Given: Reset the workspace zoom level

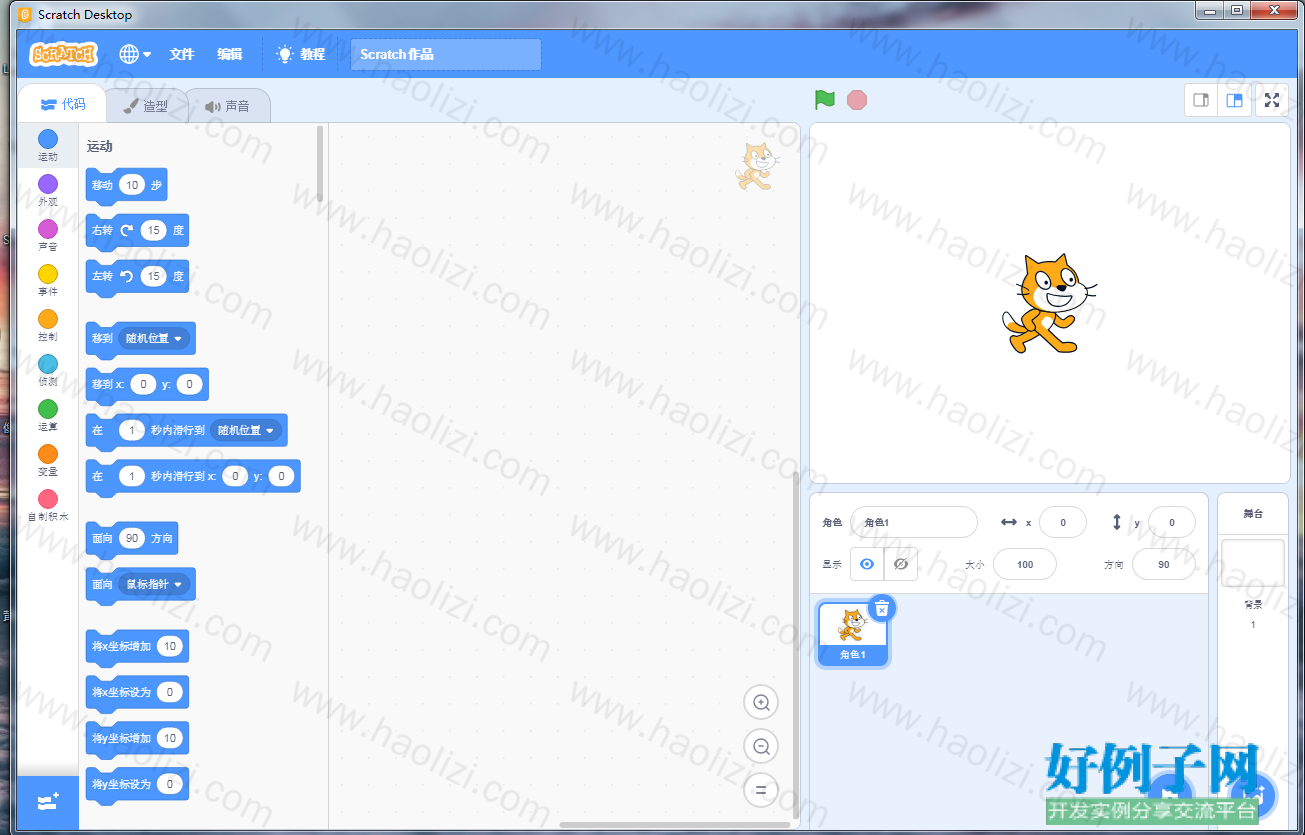Looking at the screenshot, I should [761, 790].
